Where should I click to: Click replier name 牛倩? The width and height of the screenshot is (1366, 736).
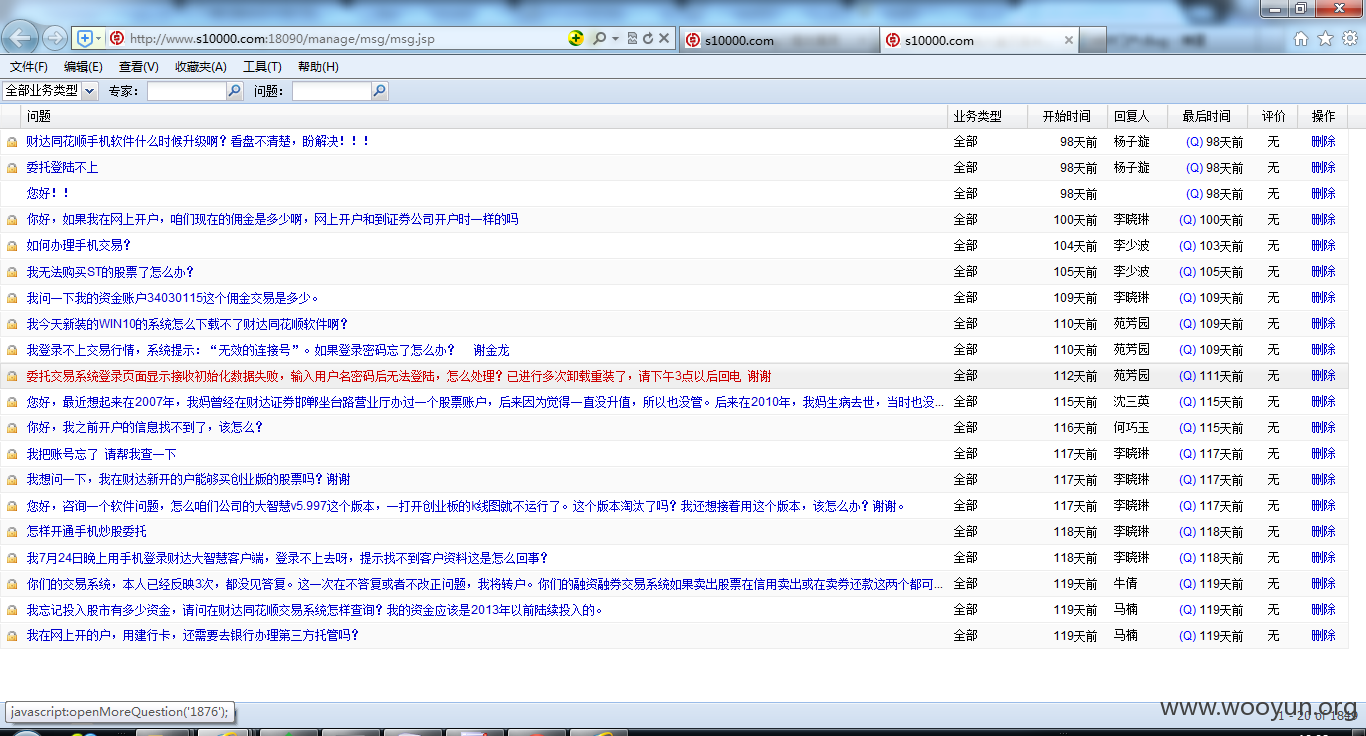[1125, 584]
